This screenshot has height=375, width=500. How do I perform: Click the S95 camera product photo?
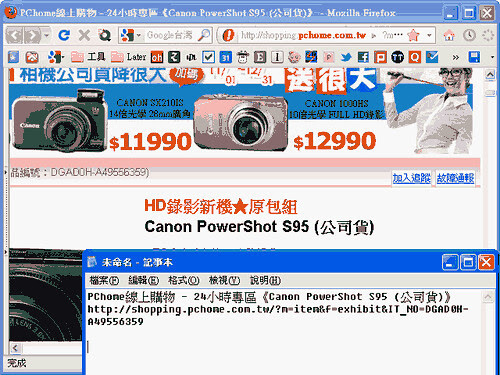pyautogui.click(x=45, y=295)
